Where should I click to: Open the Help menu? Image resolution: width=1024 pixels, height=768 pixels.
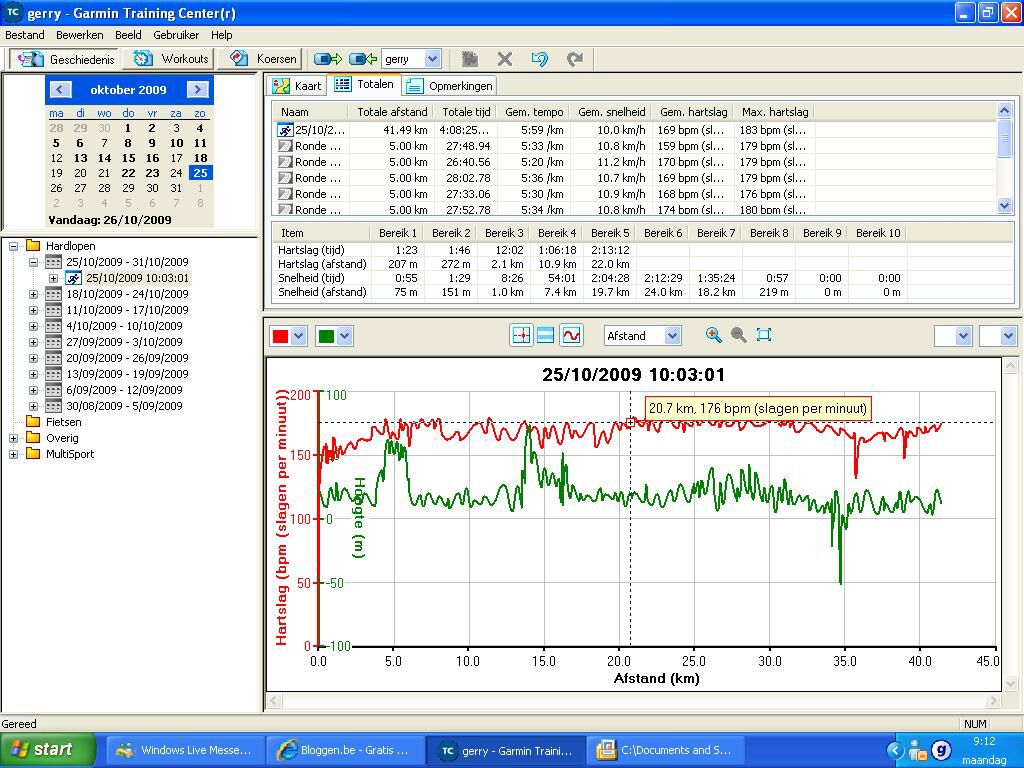point(221,35)
